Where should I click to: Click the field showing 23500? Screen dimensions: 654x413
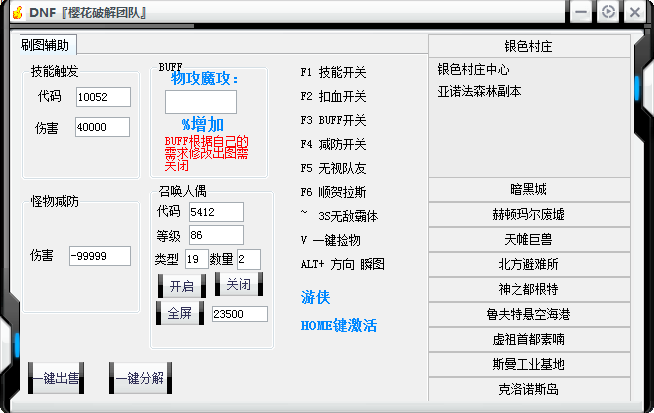coord(240,314)
